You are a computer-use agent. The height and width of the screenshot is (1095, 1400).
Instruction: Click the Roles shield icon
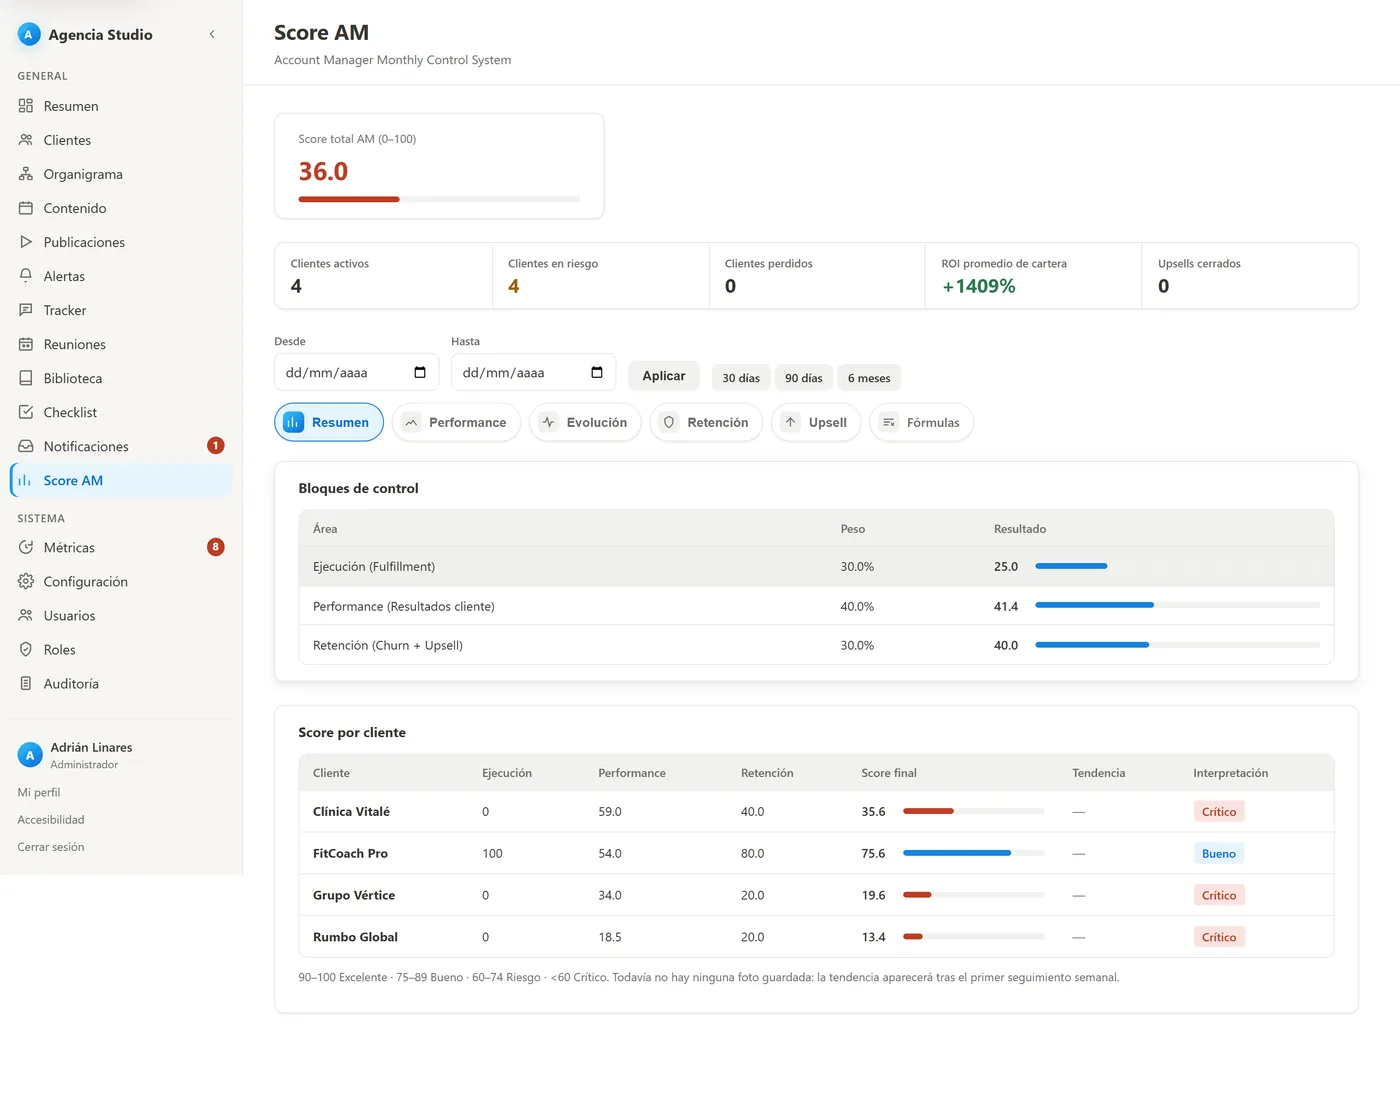coord(26,649)
